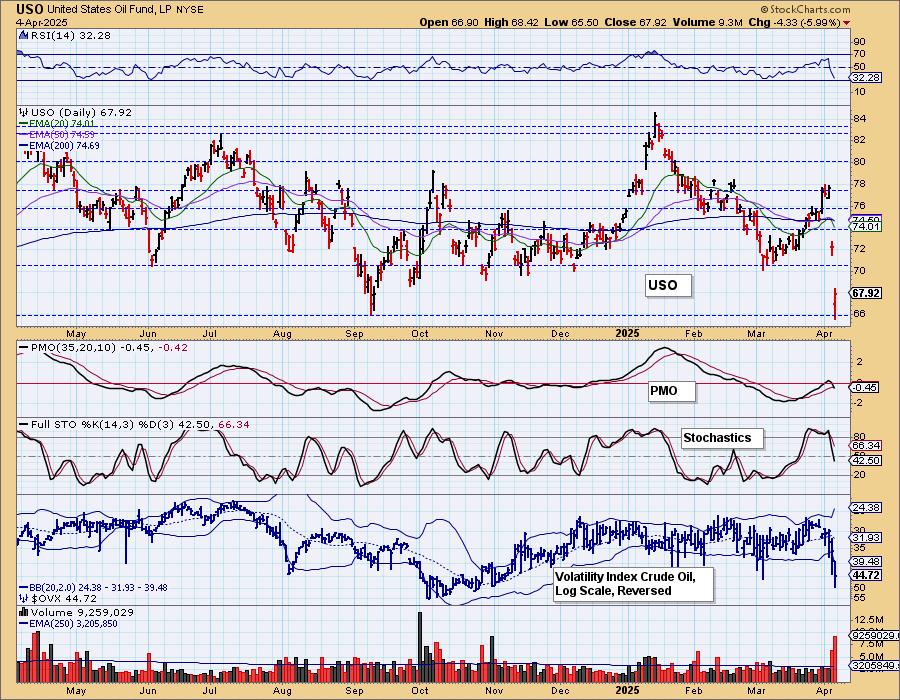
Task: Click the purple EMA(50) legend line swatch
Action: coord(23,134)
